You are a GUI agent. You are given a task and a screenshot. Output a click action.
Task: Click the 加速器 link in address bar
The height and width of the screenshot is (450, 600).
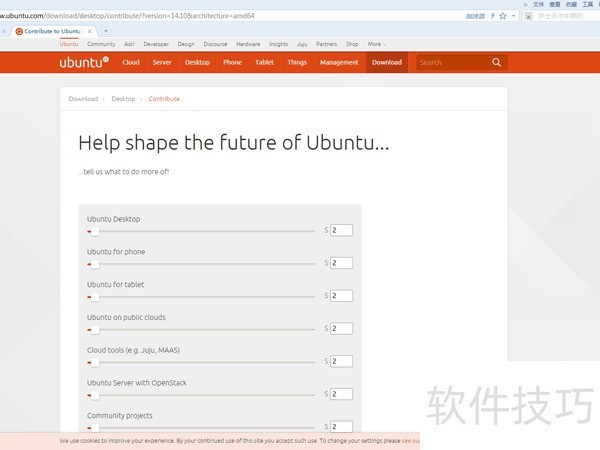point(475,16)
